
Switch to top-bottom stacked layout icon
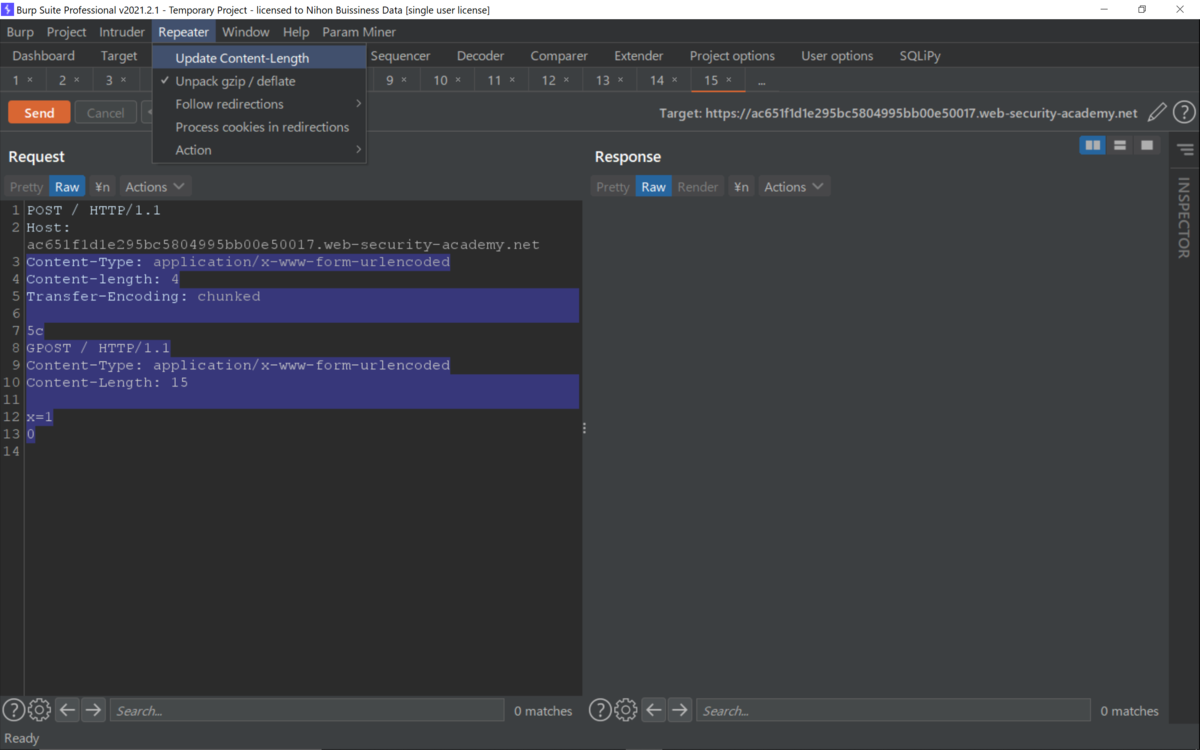(1120, 146)
